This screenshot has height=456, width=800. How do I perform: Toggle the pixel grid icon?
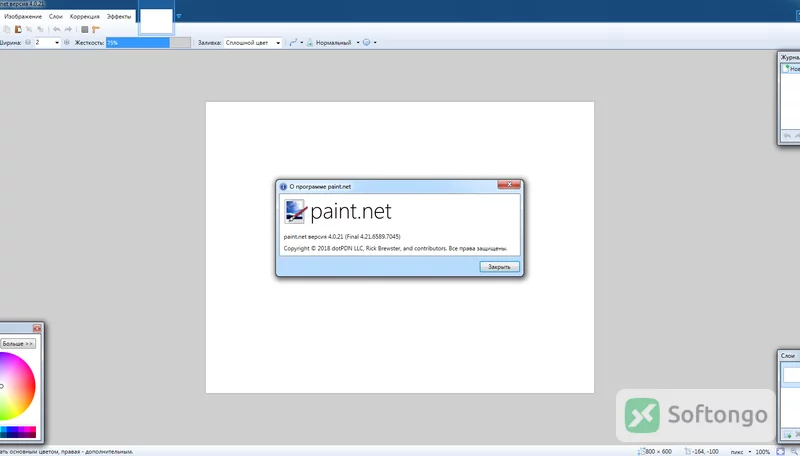[85, 30]
